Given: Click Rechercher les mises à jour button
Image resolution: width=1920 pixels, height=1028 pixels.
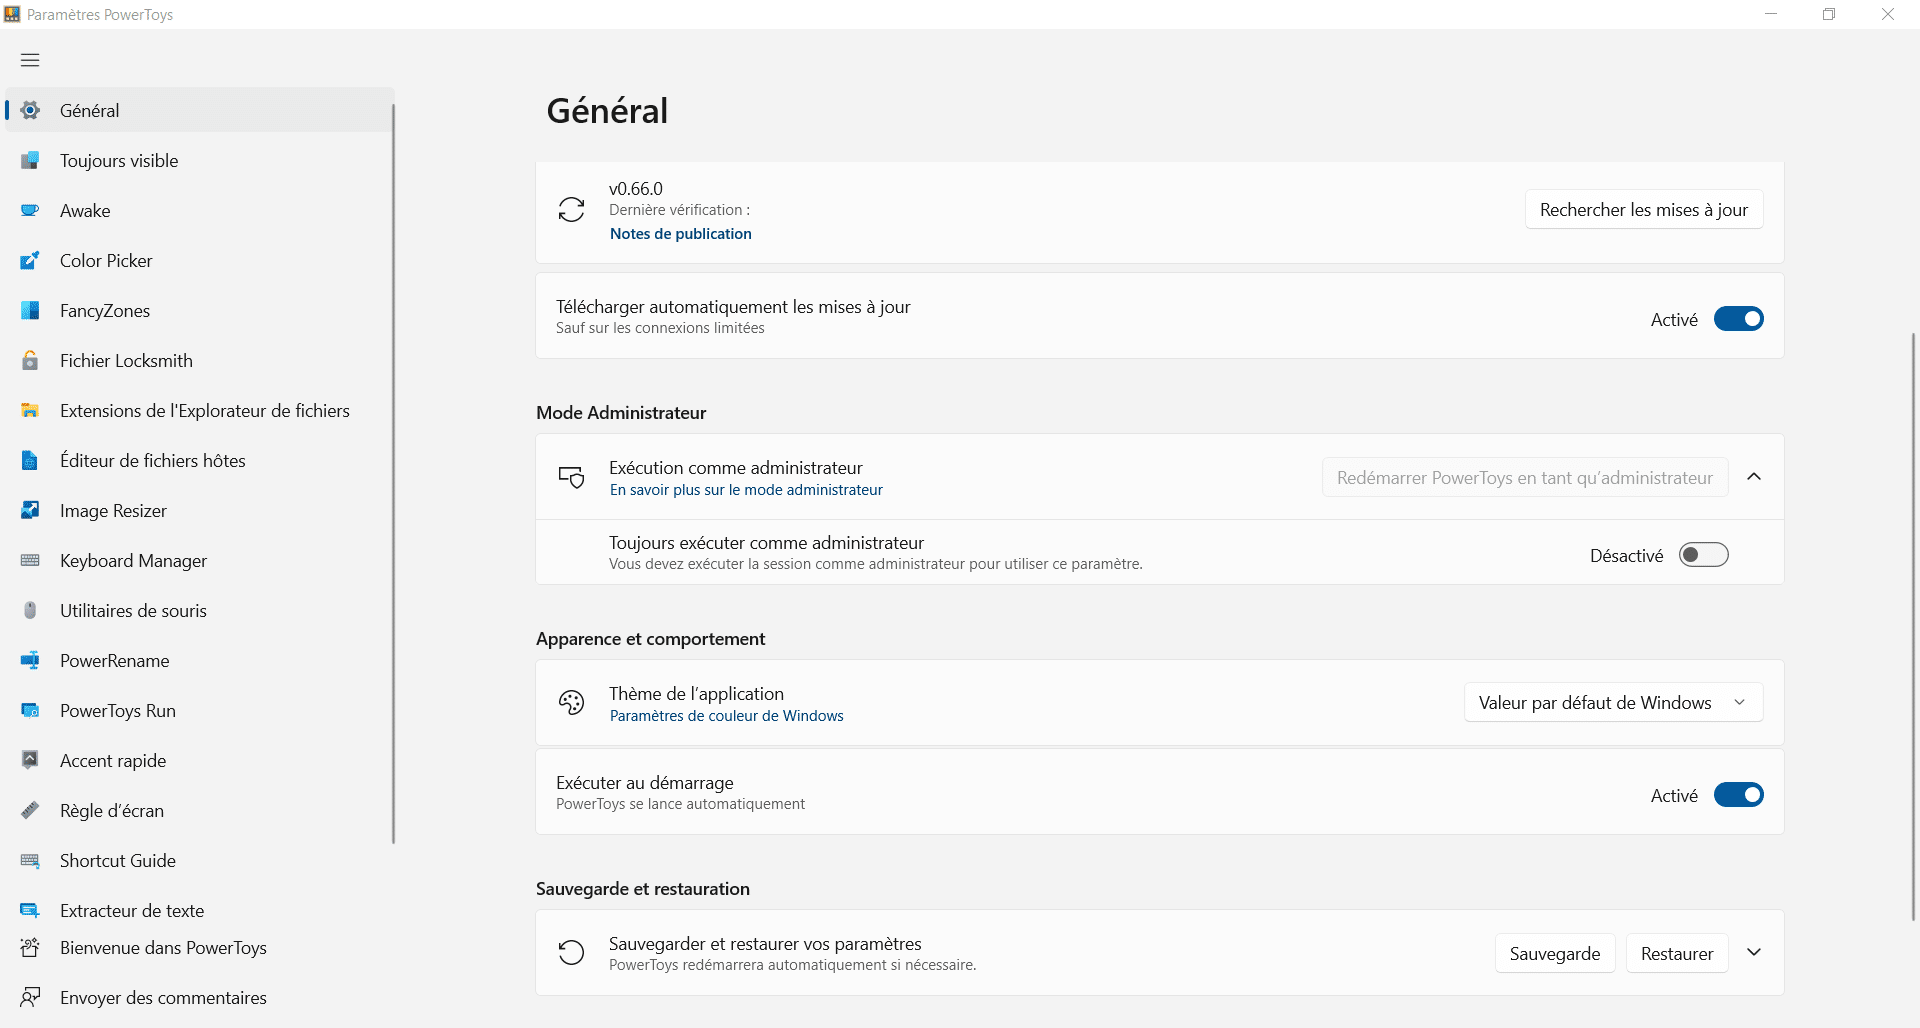Looking at the screenshot, I should click(x=1643, y=210).
